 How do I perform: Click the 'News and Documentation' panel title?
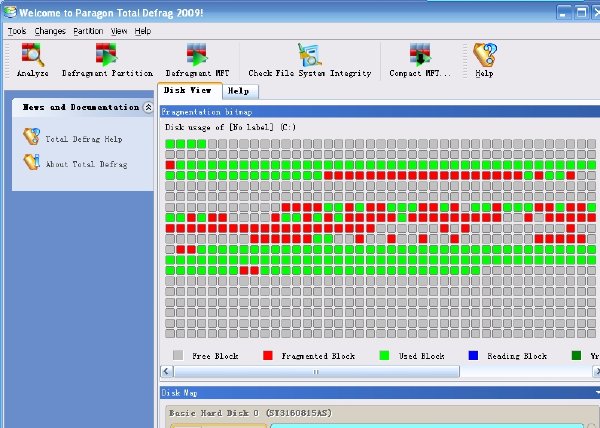[81, 107]
